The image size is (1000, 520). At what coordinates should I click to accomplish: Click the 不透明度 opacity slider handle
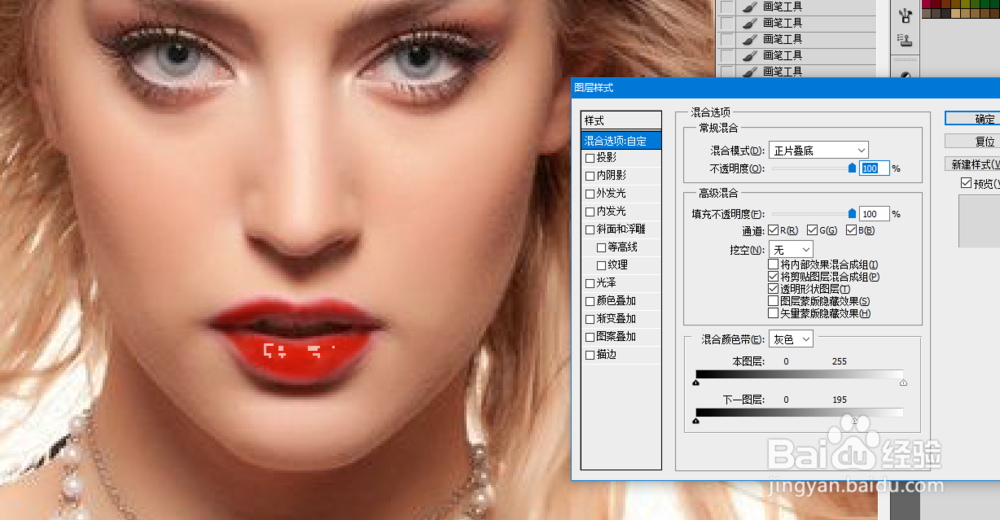coord(852,168)
